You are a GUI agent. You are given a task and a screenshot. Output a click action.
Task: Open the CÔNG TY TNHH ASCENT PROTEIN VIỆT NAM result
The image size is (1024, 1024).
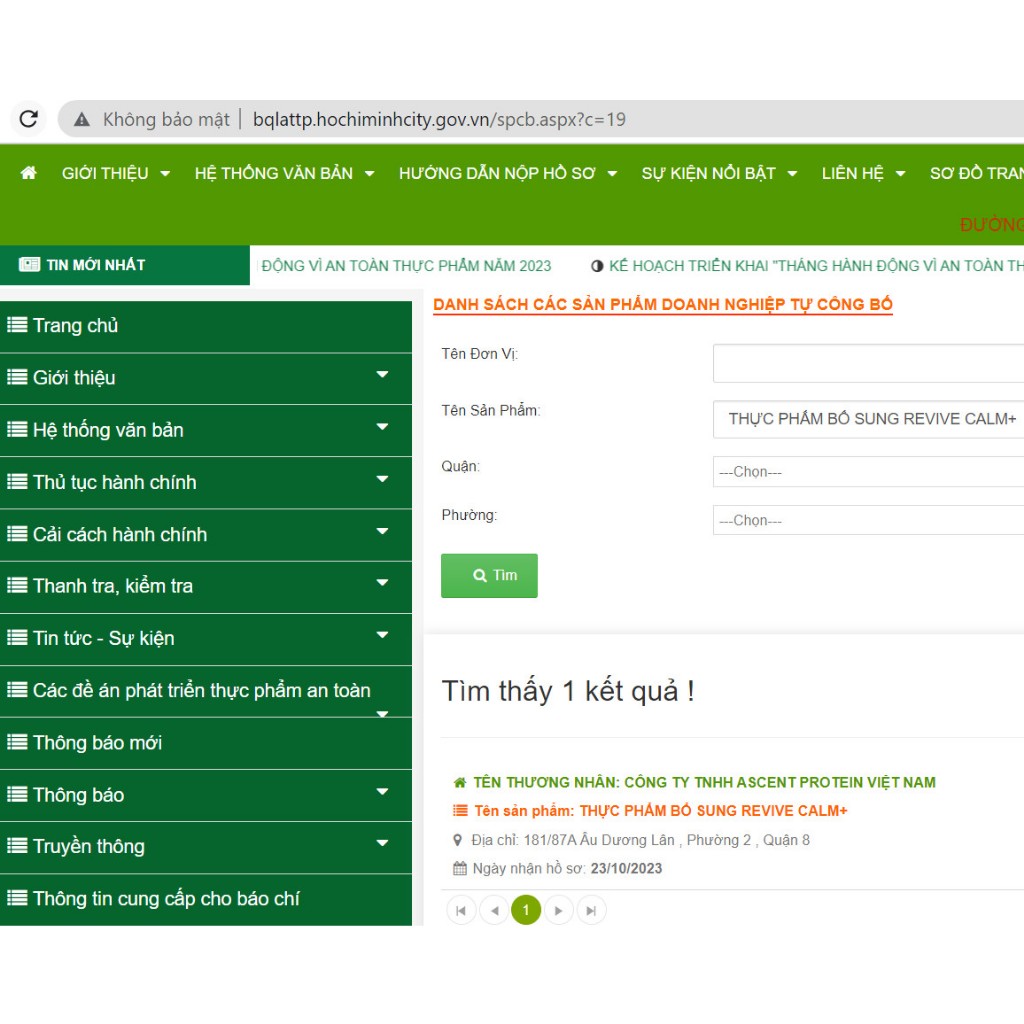(x=704, y=782)
